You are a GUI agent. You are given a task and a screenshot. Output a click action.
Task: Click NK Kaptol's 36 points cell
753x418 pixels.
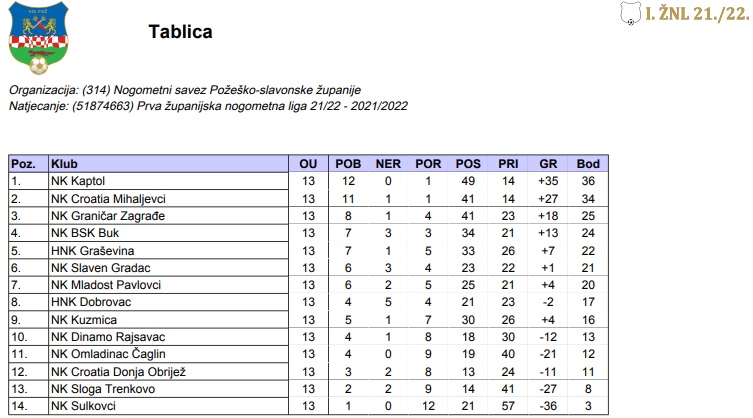point(588,181)
